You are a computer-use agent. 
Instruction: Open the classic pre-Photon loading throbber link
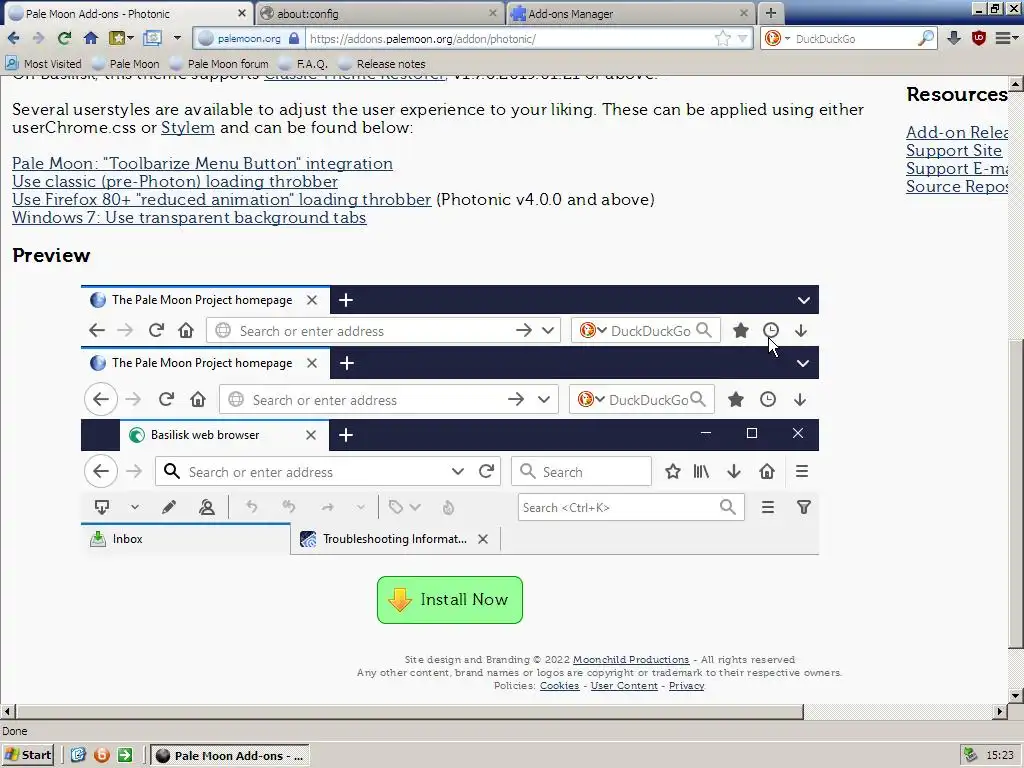point(175,182)
